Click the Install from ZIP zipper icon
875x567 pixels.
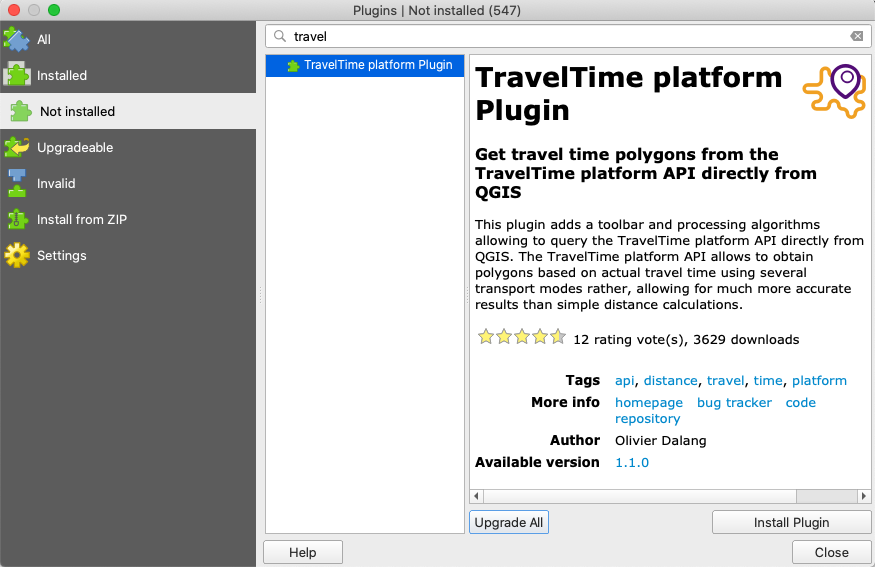[17, 219]
